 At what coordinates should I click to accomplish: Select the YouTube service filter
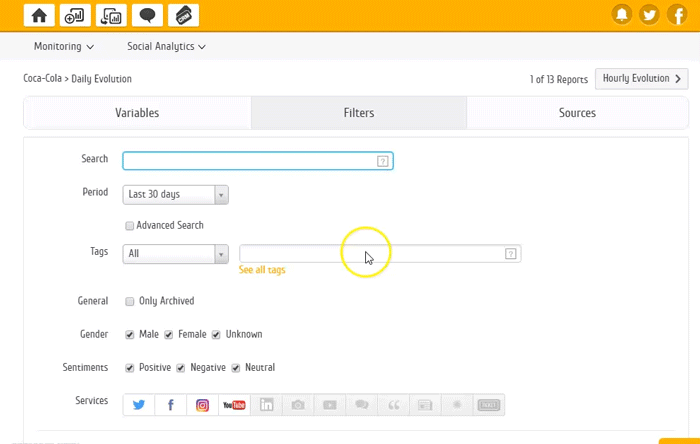[x=234, y=405]
